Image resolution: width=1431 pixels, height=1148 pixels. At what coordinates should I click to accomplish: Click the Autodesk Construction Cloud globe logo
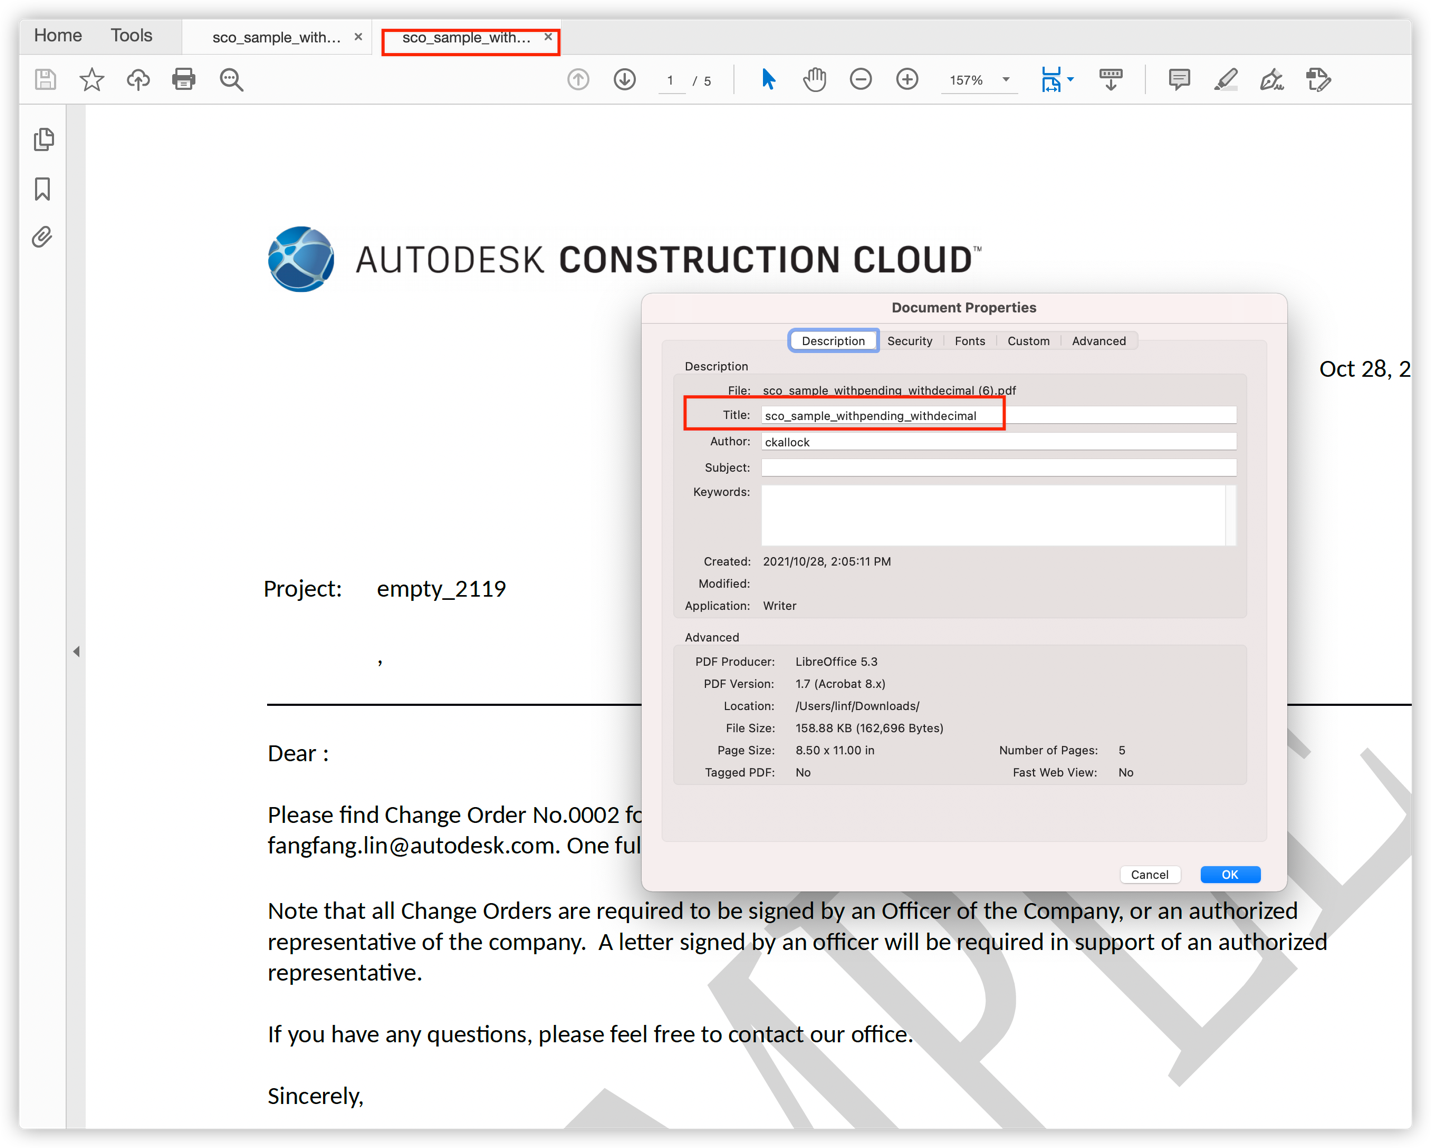point(301,259)
